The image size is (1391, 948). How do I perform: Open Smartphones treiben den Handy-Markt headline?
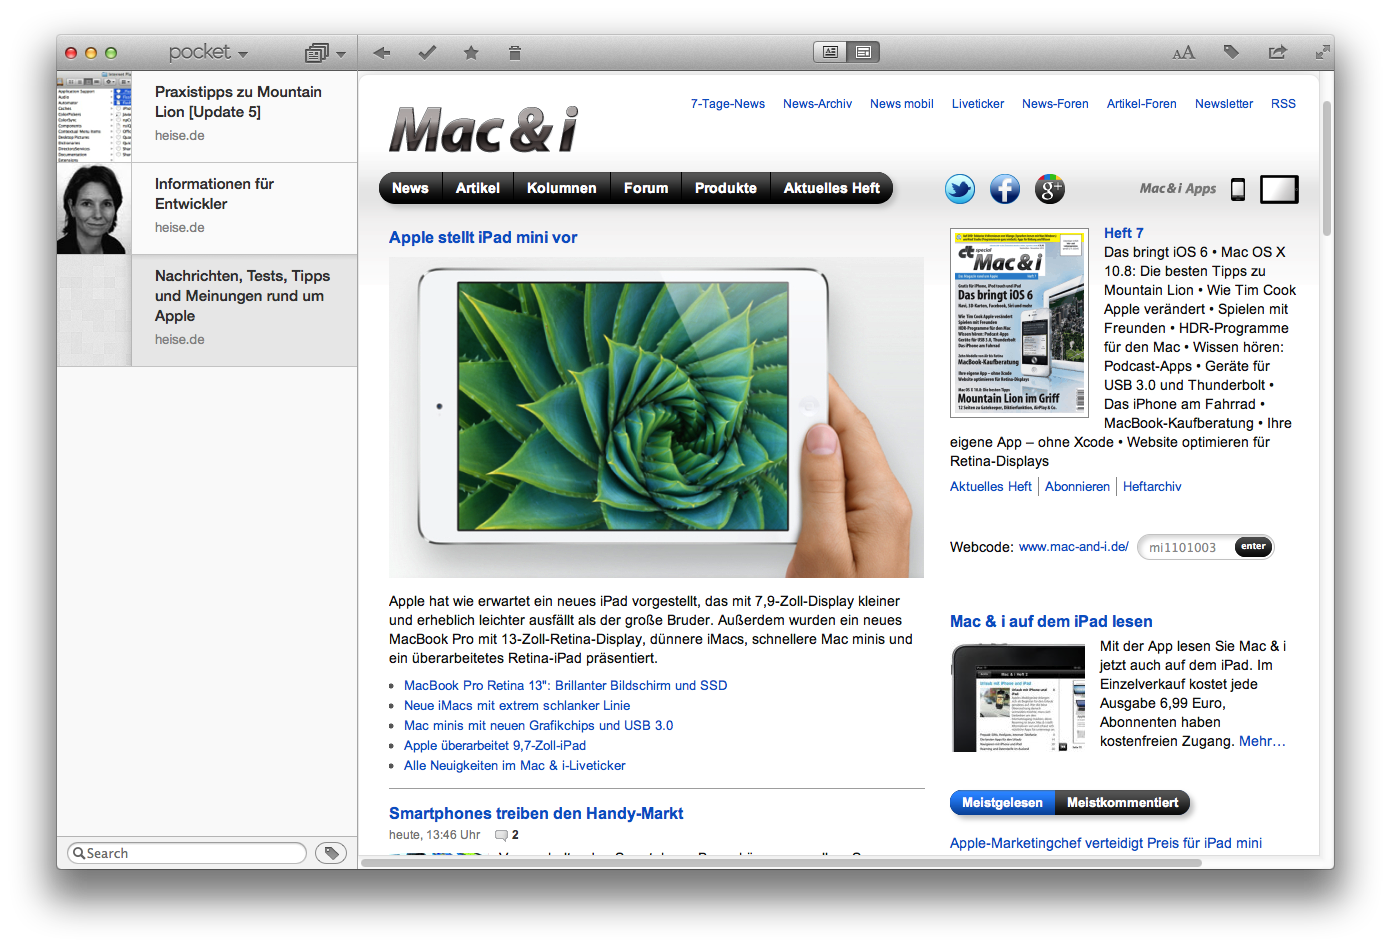(x=536, y=814)
